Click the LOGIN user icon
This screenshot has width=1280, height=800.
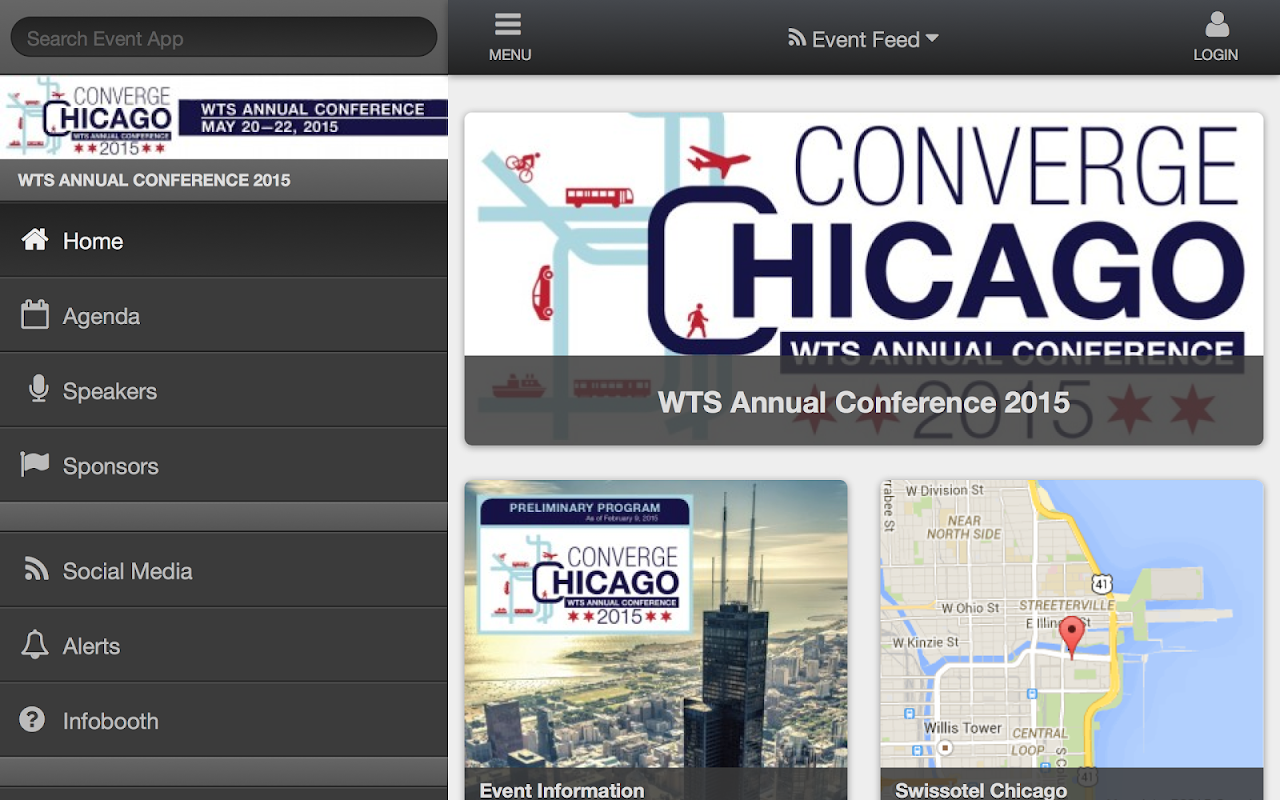1216,25
